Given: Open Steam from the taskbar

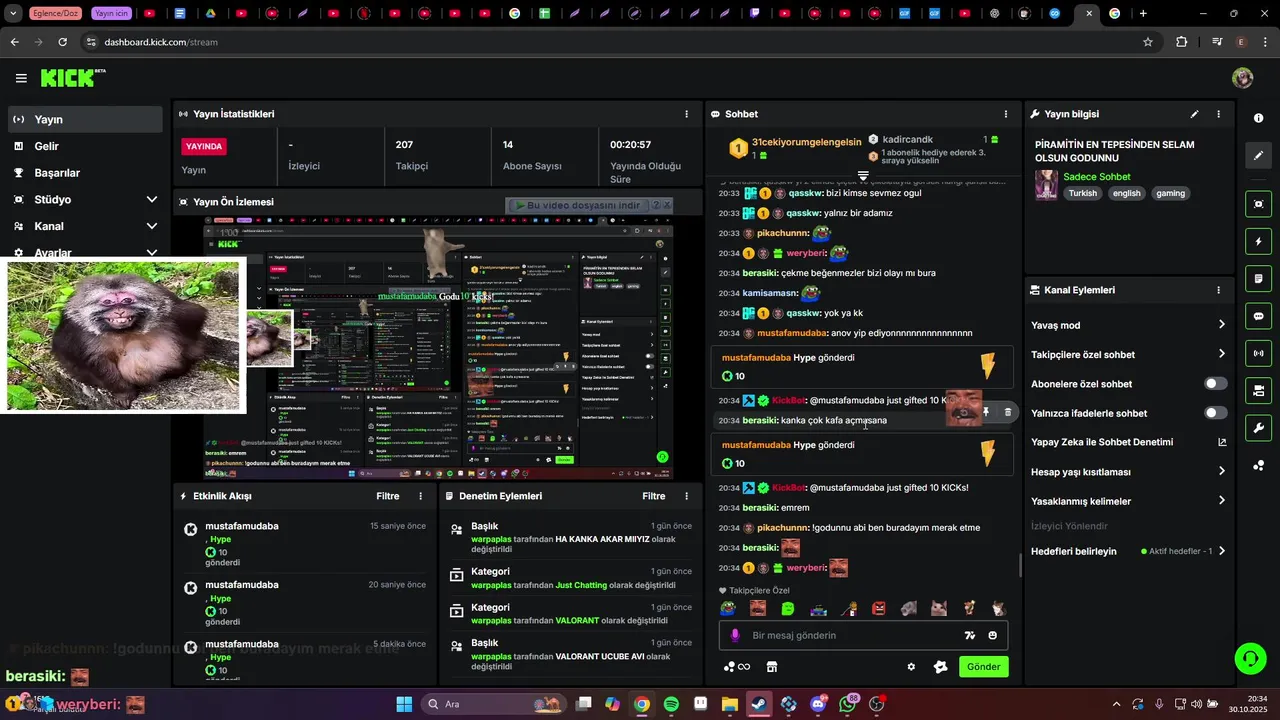Looking at the screenshot, I should (x=759, y=704).
